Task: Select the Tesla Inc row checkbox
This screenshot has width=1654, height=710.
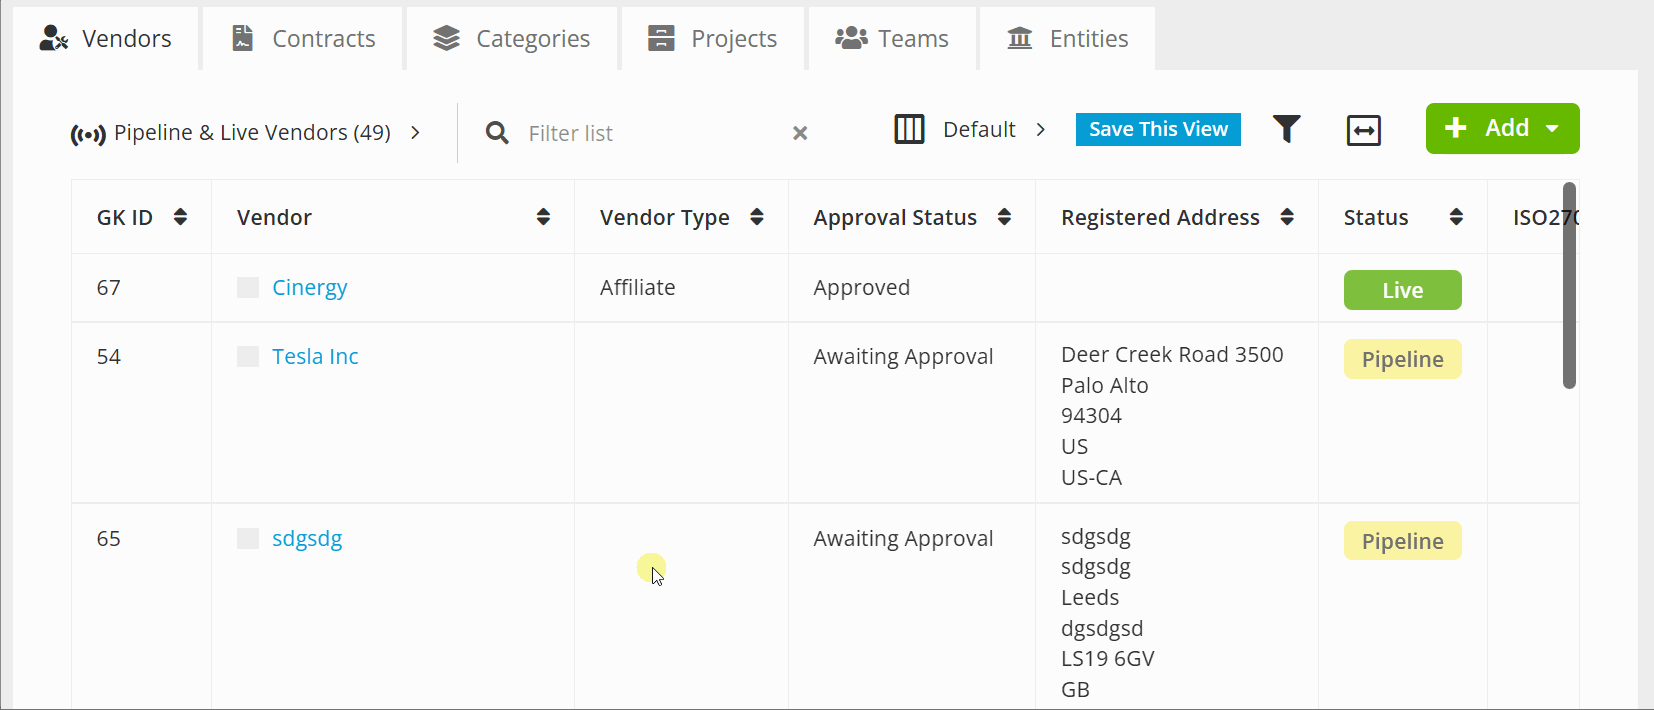Action: tap(248, 357)
